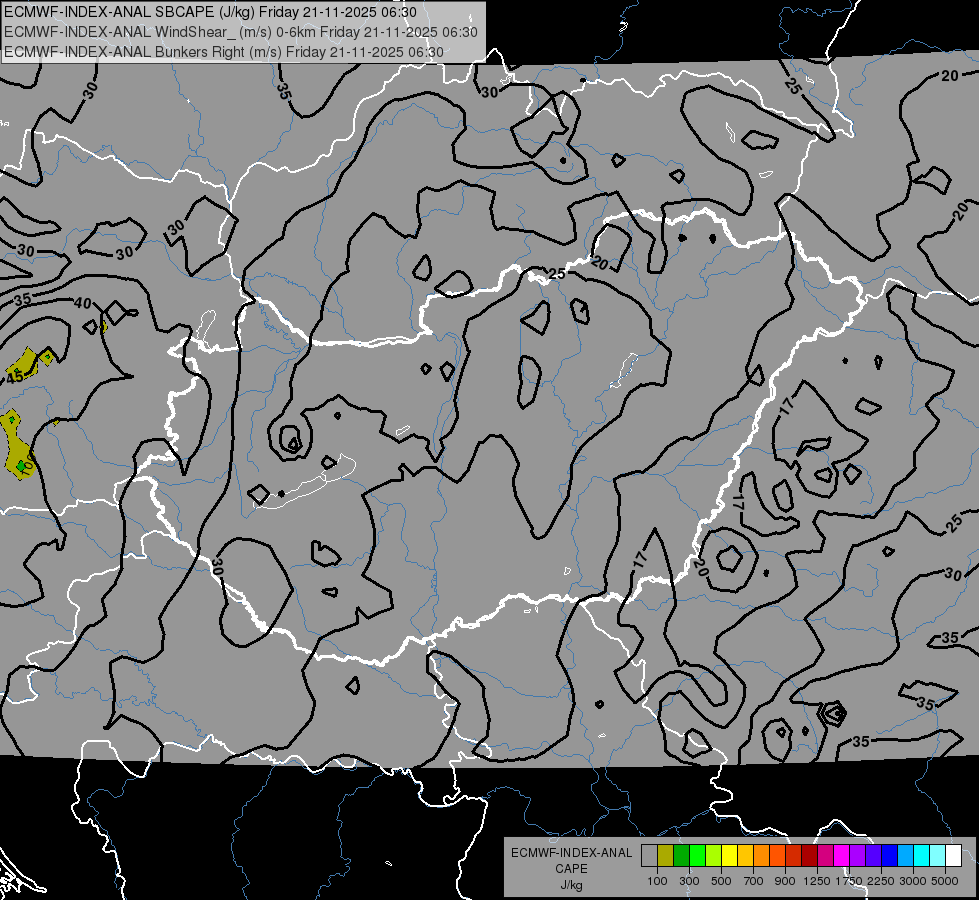Viewport: 979px width, 900px height.
Task: Click the 45 contour label near green patch
Action: coord(15,377)
